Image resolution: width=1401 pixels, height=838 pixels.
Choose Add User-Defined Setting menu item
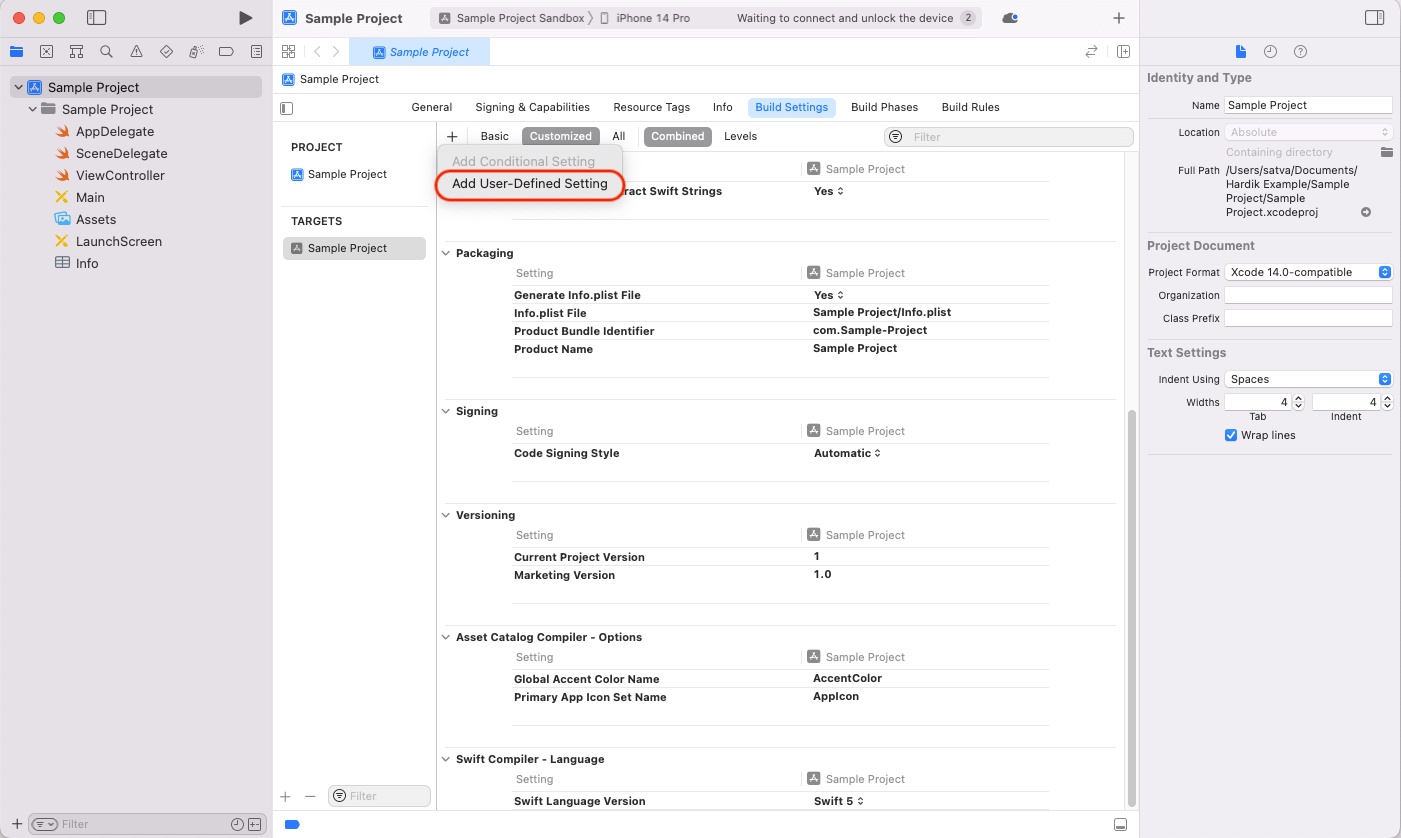click(530, 184)
